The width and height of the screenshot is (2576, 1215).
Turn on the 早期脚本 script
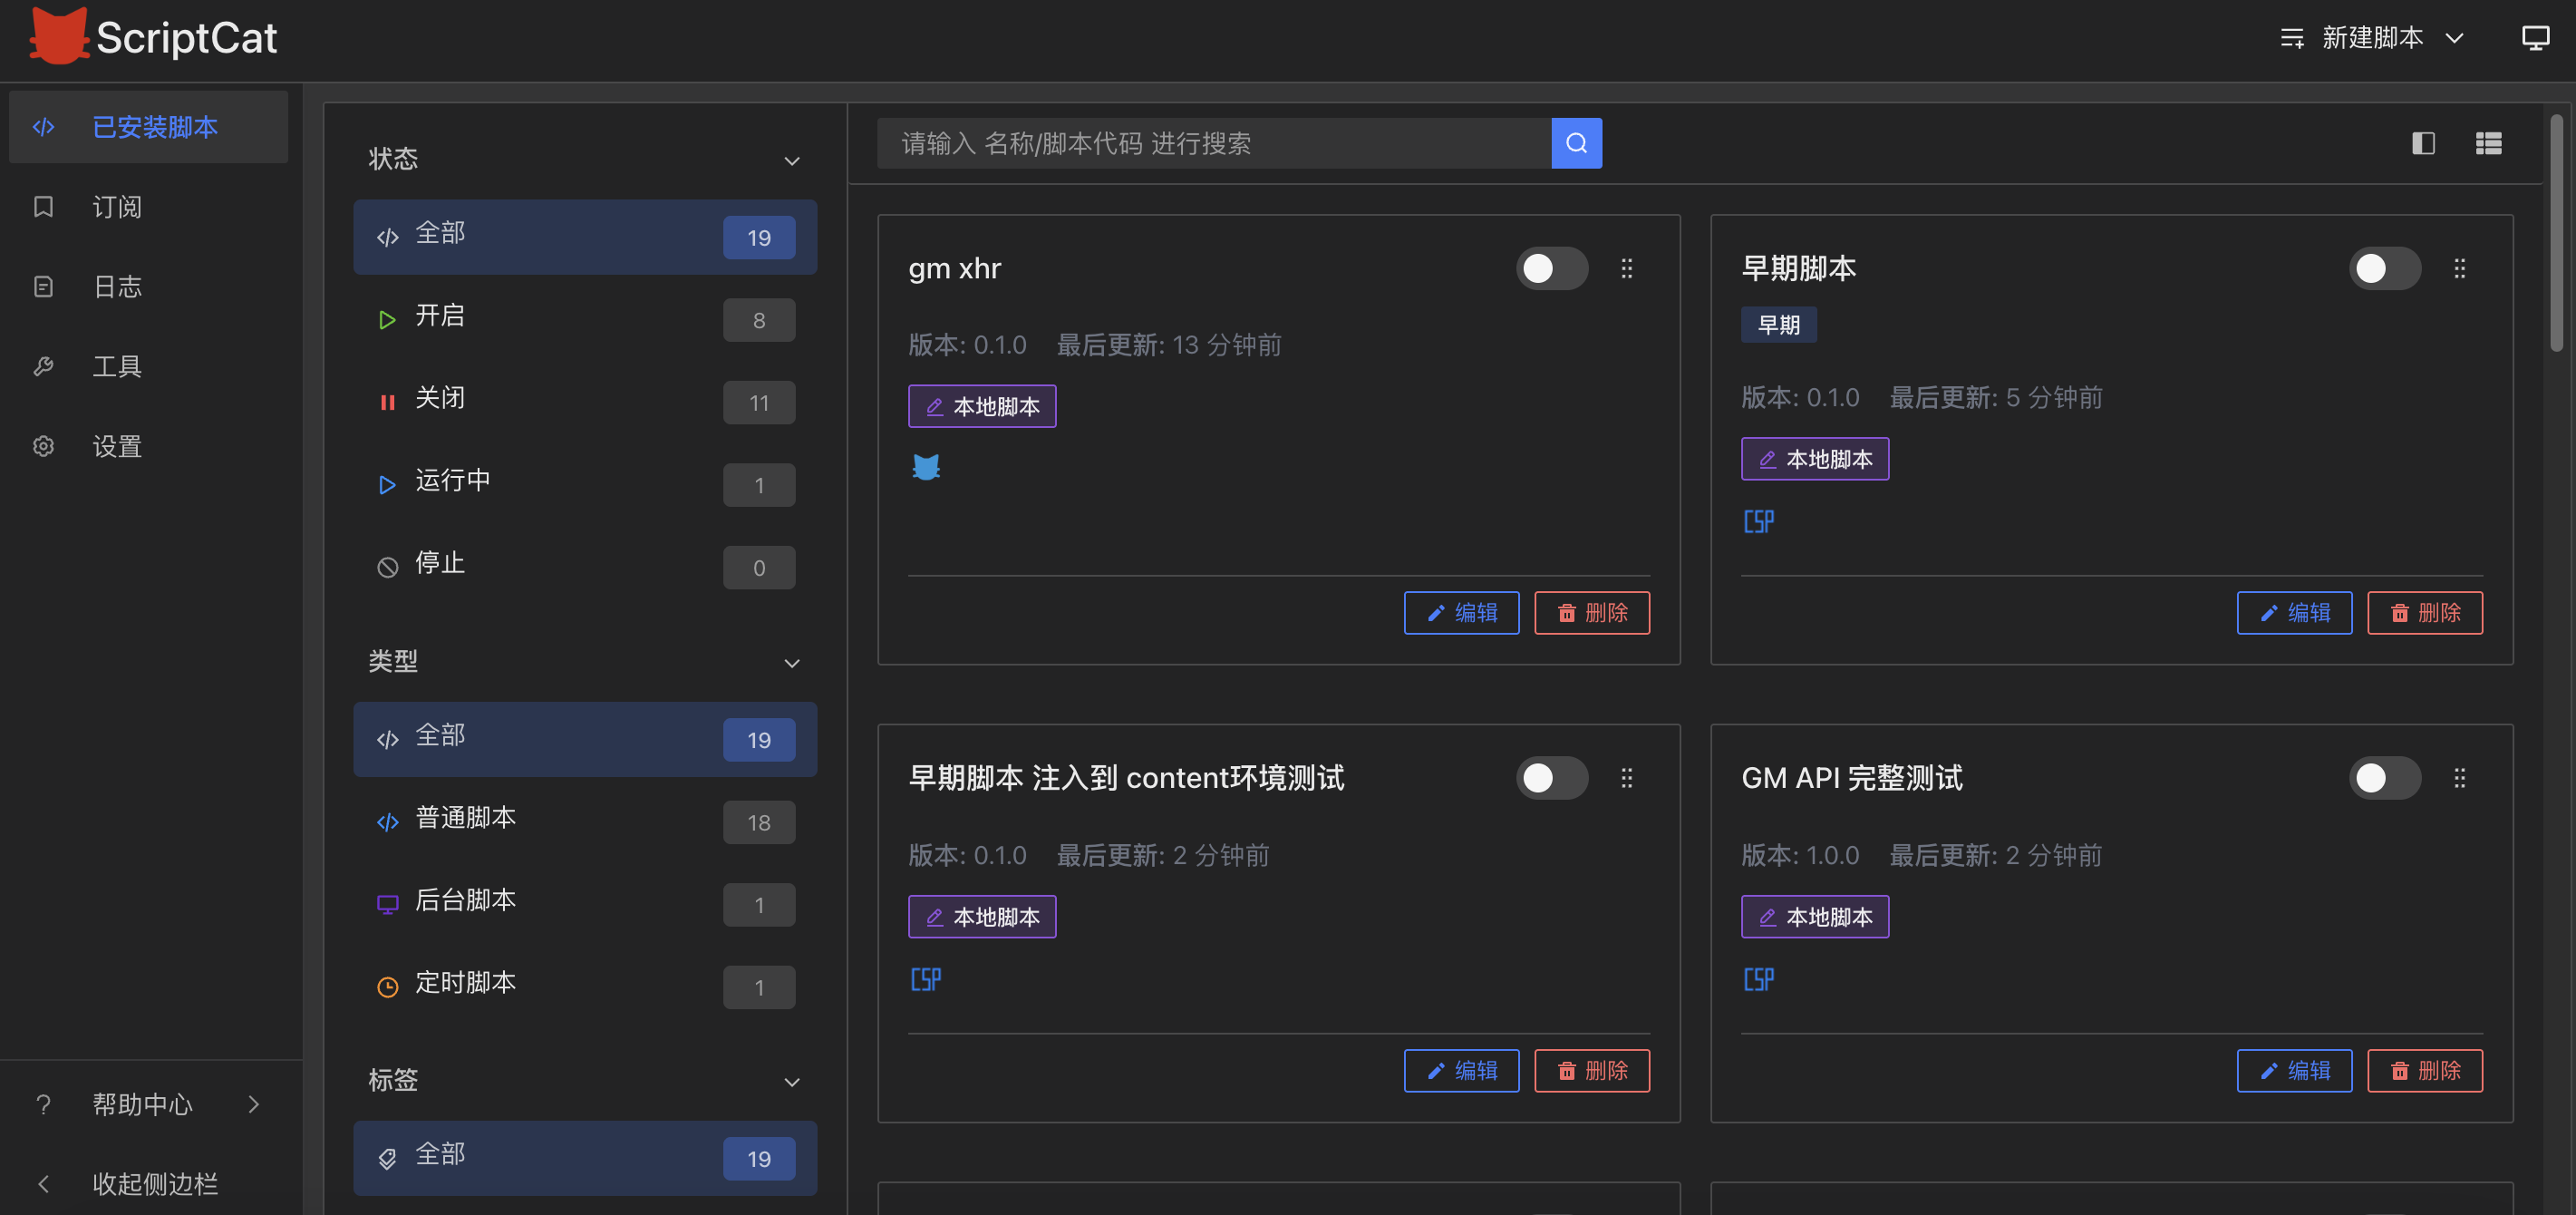(2385, 268)
